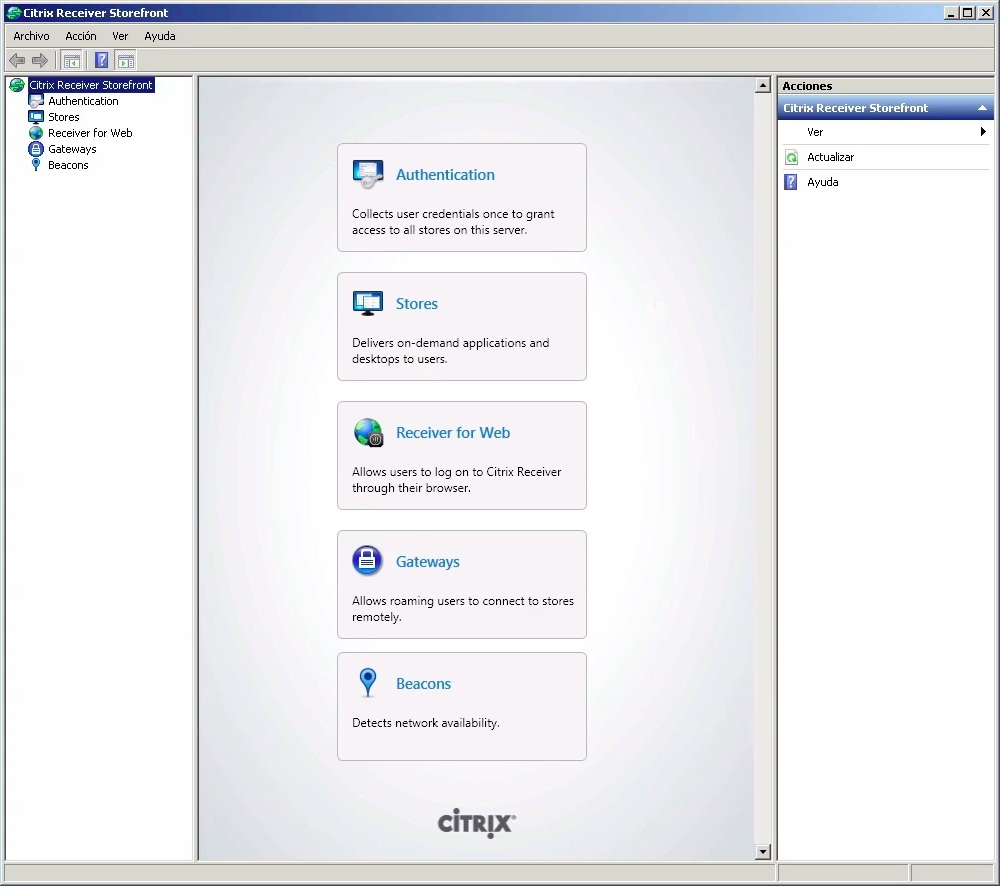Click the Ayuda help icon in Acciones
Image resolution: width=1000 pixels, height=886 pixels.
791,182
